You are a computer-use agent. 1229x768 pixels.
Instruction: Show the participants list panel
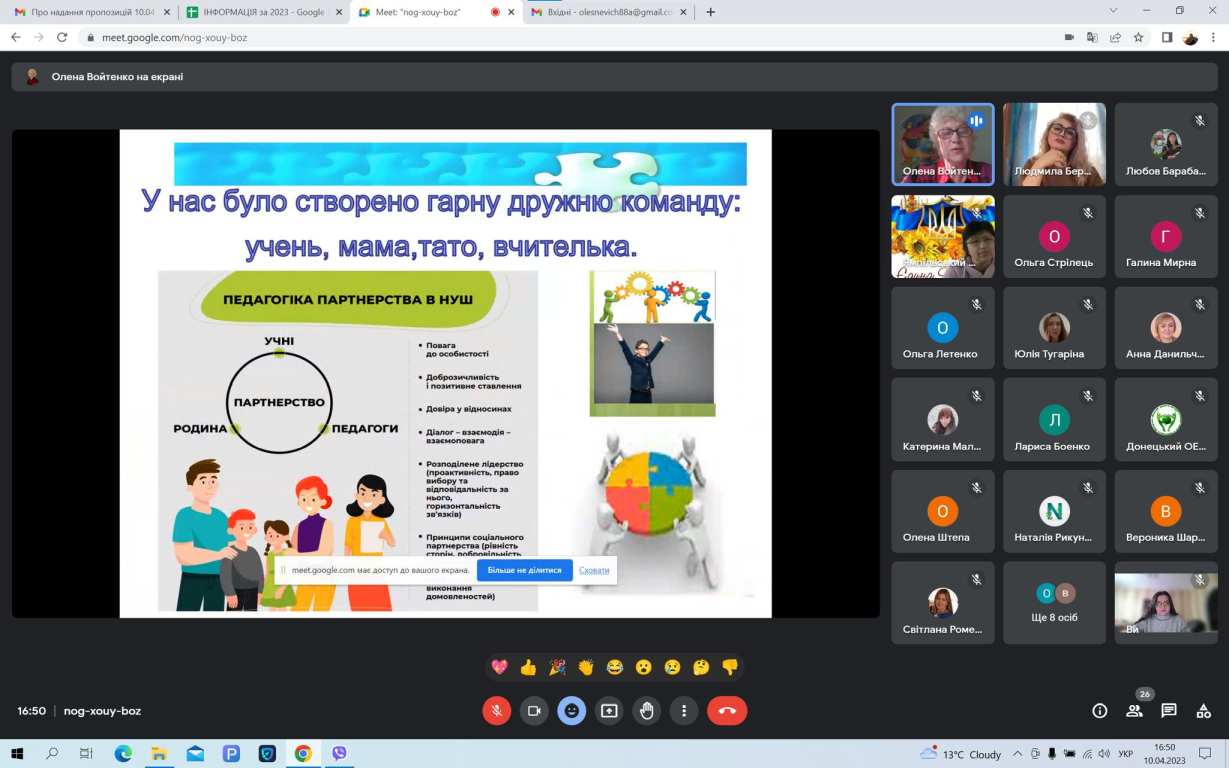[1134, 711]
